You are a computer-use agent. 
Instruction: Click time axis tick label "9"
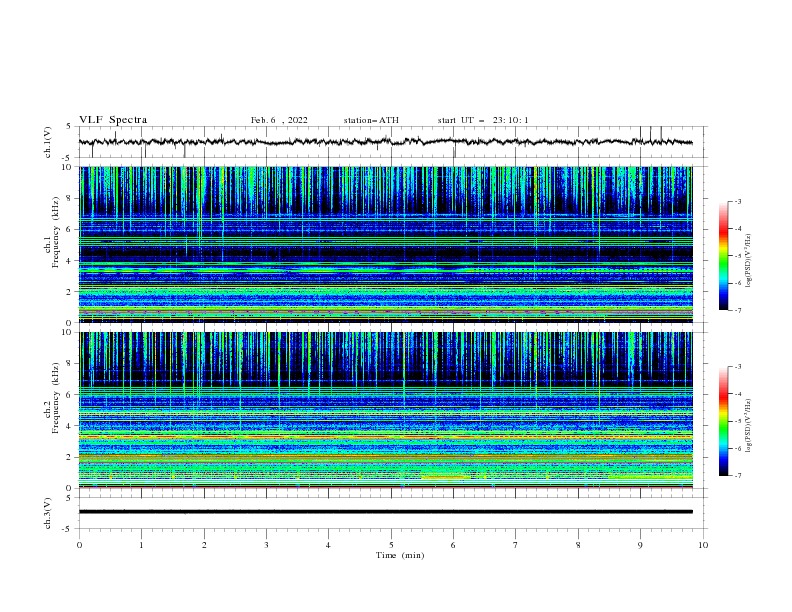[640, 545]
